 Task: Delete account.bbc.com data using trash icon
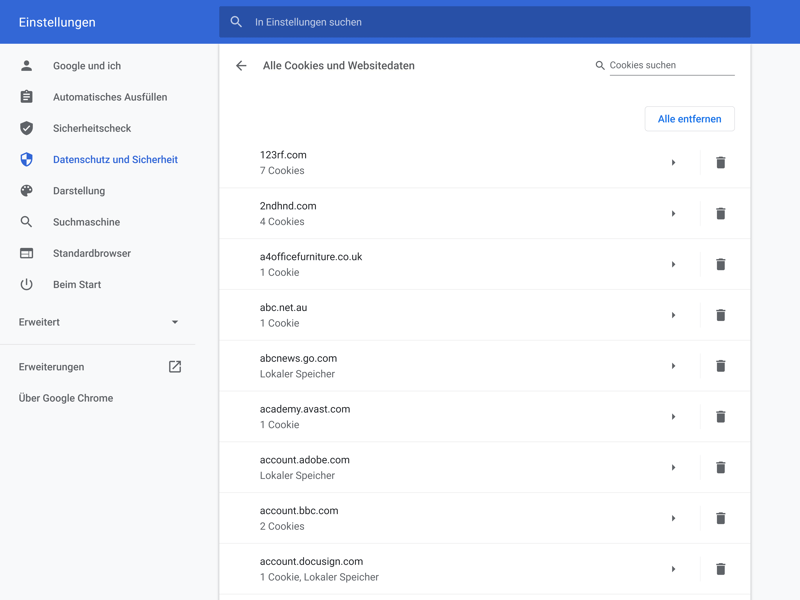click(720, 518)
